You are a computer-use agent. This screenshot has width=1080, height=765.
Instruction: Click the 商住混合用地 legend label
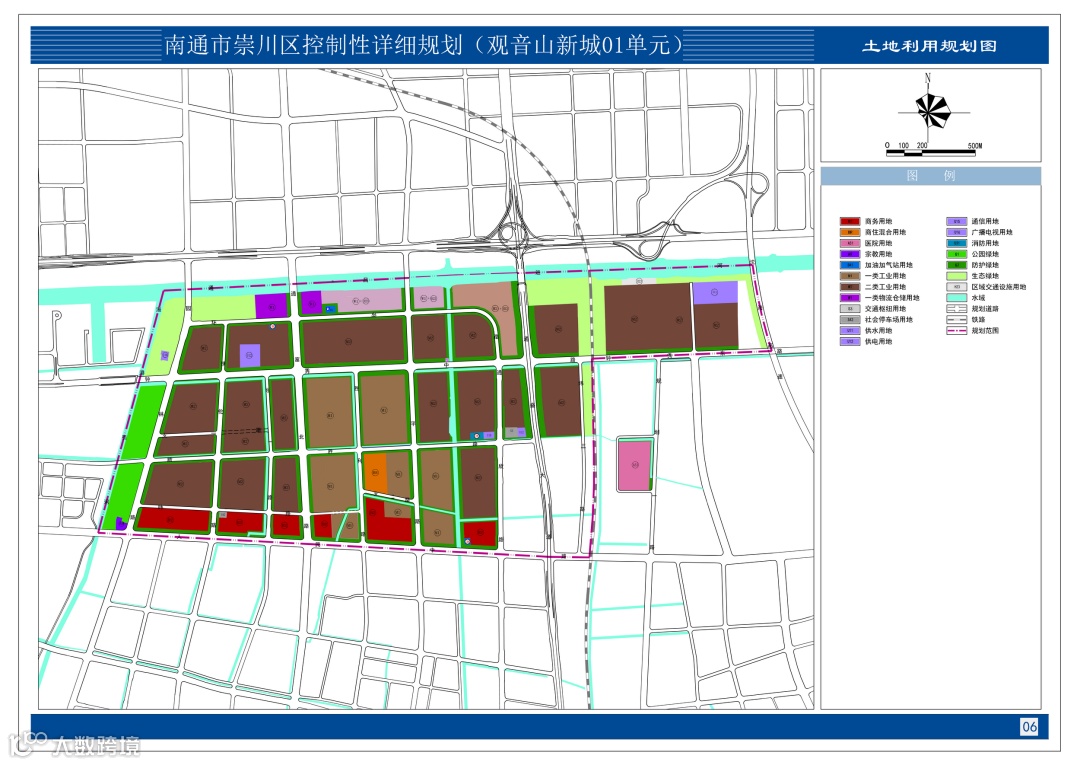885,232
